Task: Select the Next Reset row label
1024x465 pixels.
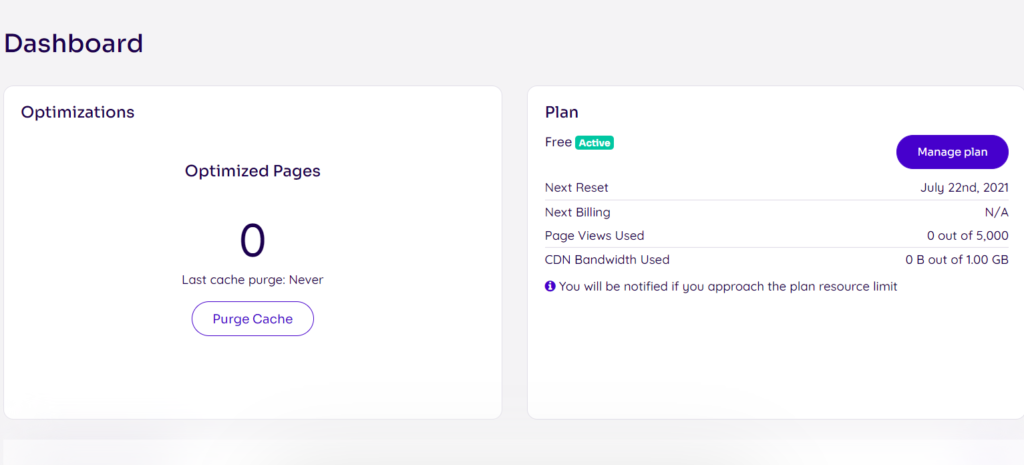Action: pyautogui.click(x=577, y=188)
